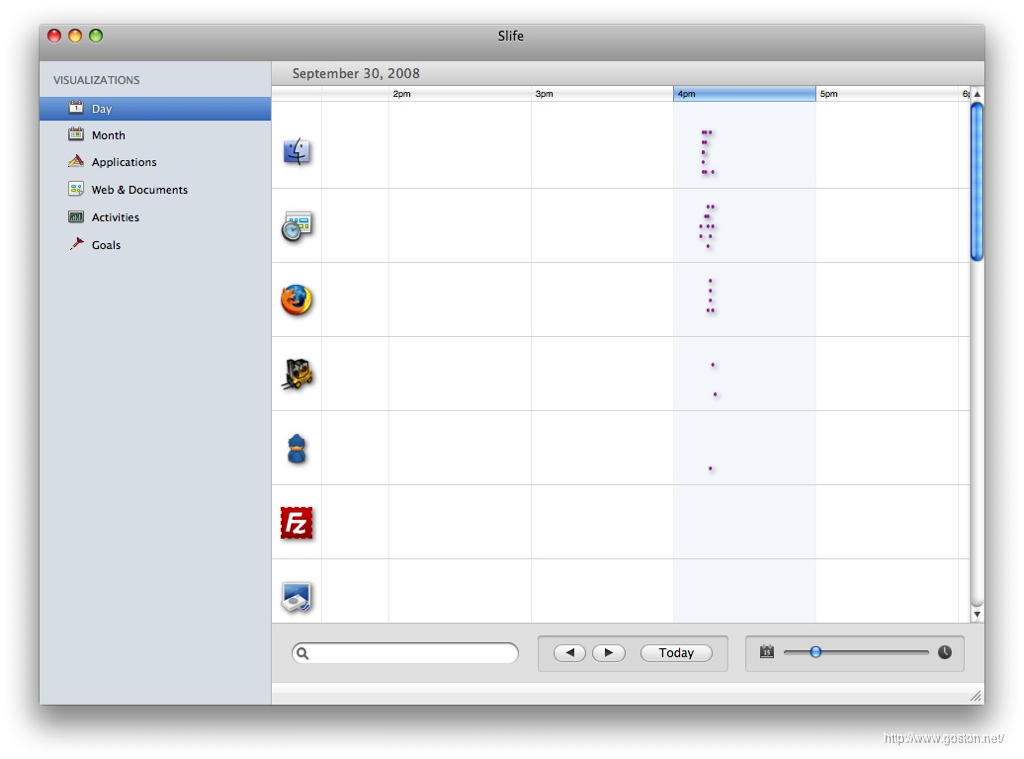This screenshot has height=759, width=1024.
Task: Click the scrollbar up arrow
Action: click(977, 94)
